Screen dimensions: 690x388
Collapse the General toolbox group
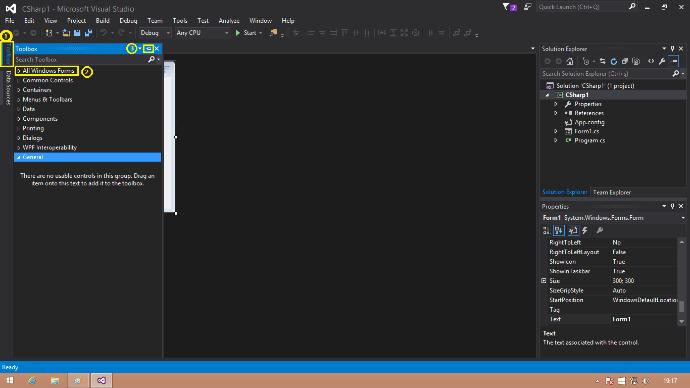(18, 157)
